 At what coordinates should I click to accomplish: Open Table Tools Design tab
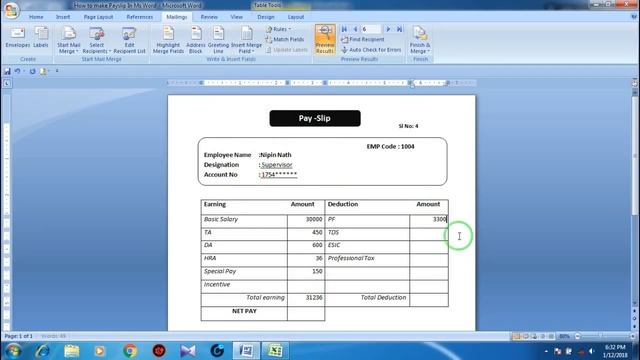[x=266, y=17]
